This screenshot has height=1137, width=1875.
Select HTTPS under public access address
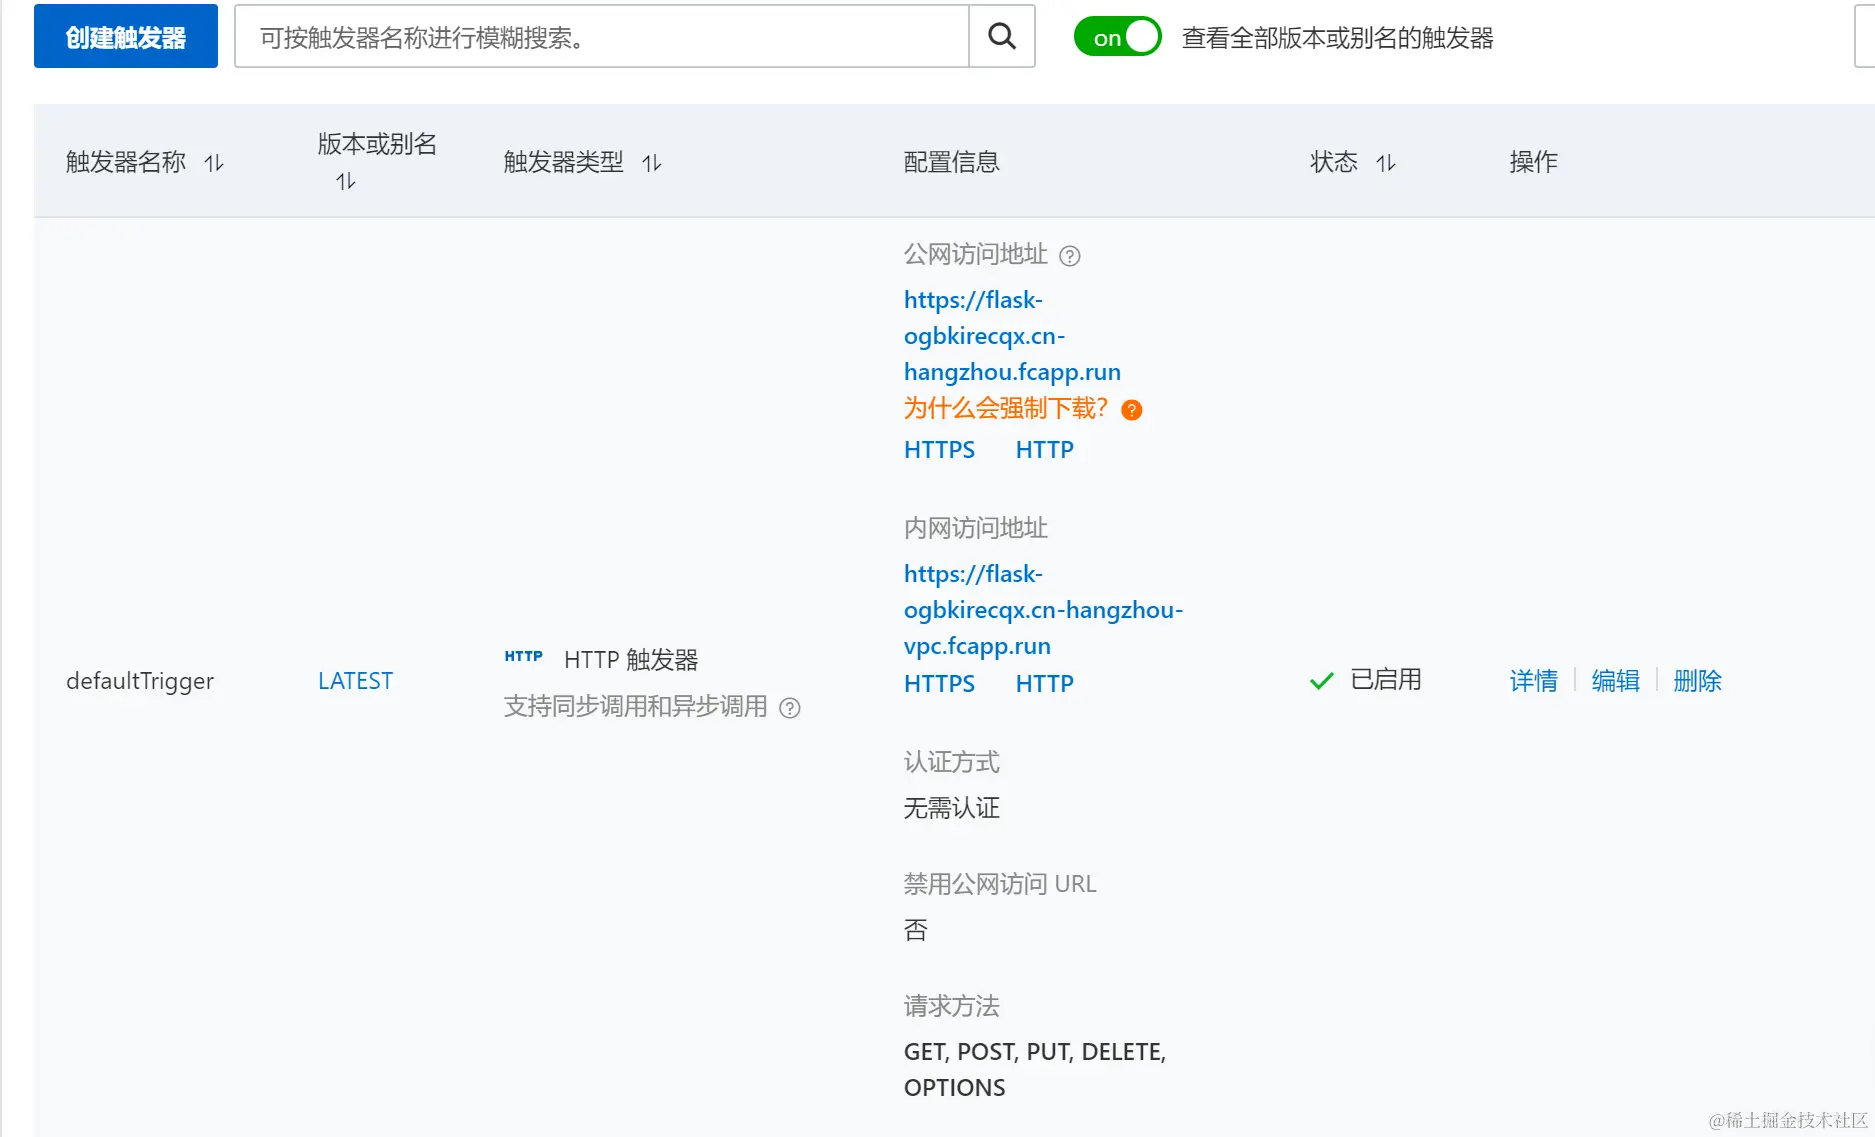[939, 450]
